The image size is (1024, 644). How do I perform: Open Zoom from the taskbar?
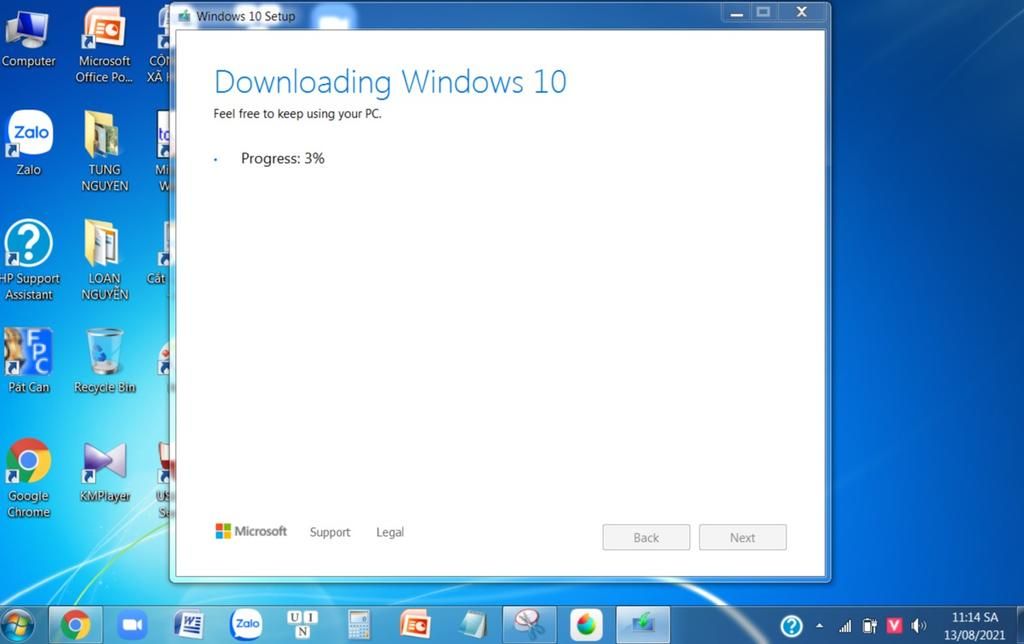tap(133, 625)
